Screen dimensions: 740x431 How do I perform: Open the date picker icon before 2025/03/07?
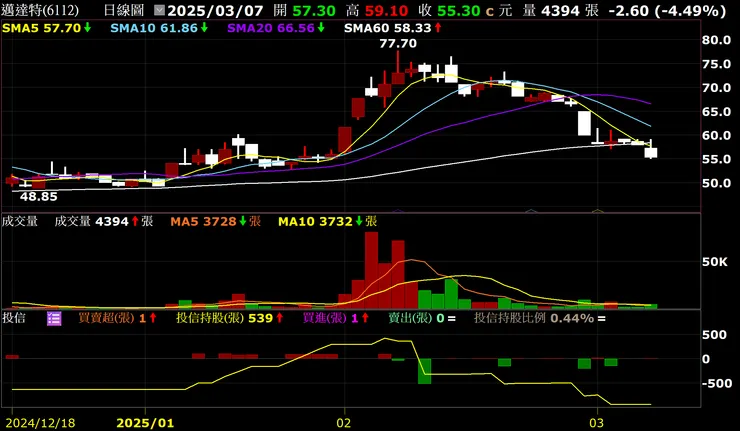[x=160, y=10]
